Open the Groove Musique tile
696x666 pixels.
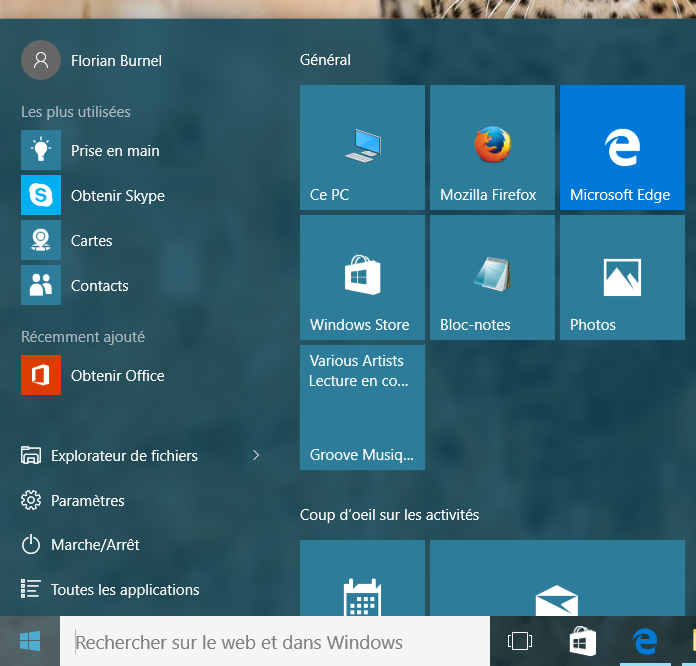point(362,407)
